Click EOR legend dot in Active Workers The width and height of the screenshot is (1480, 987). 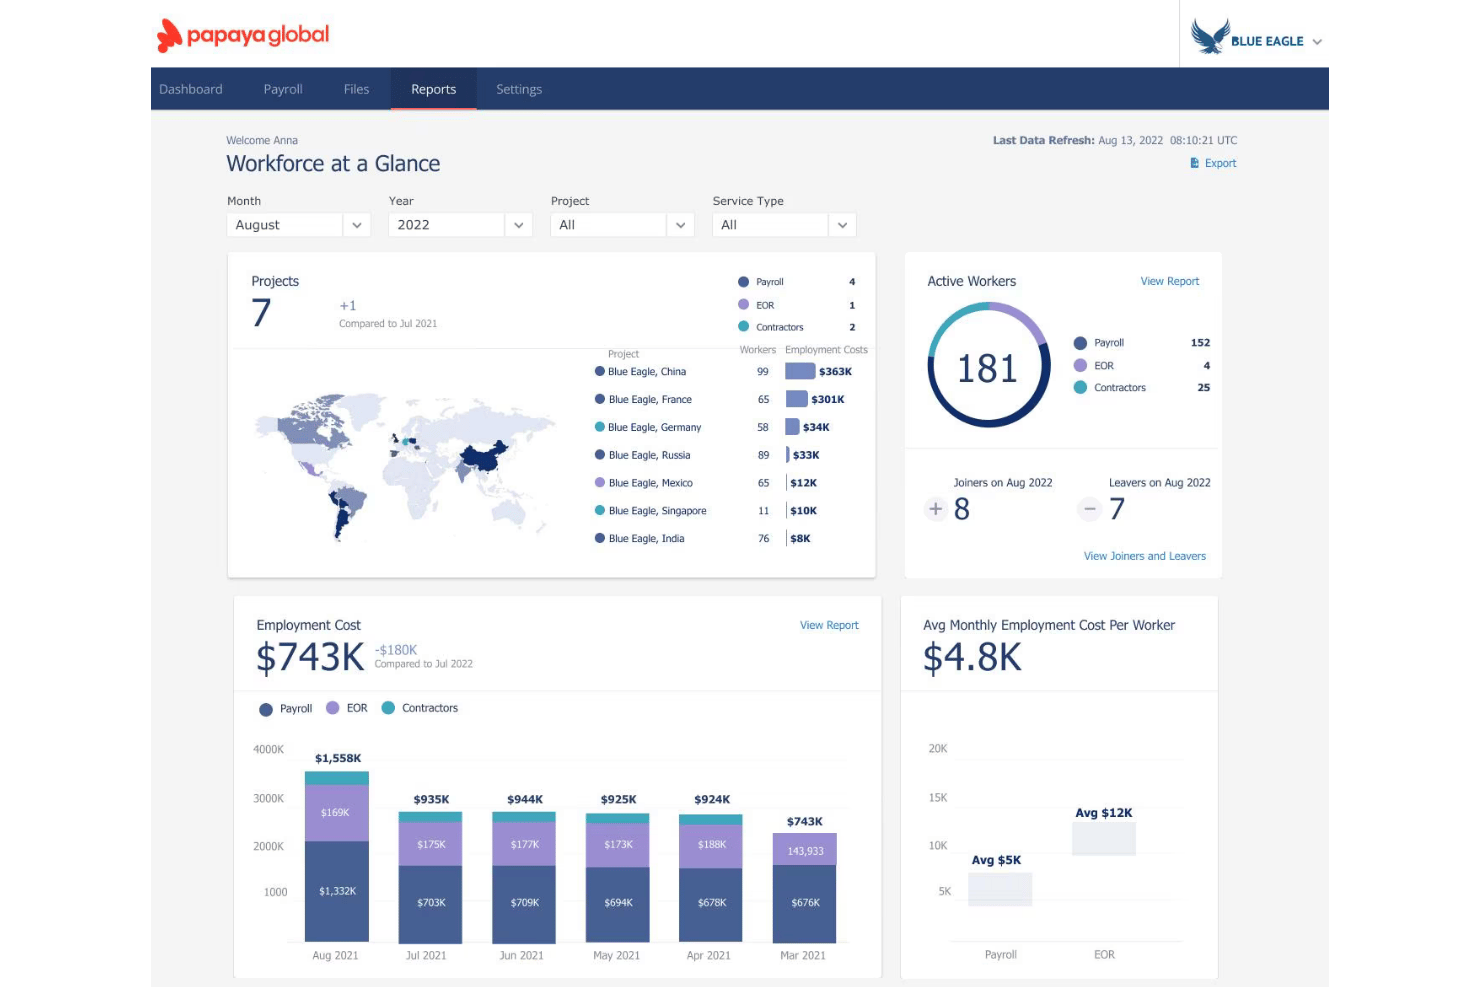(x=1080, y=365)
